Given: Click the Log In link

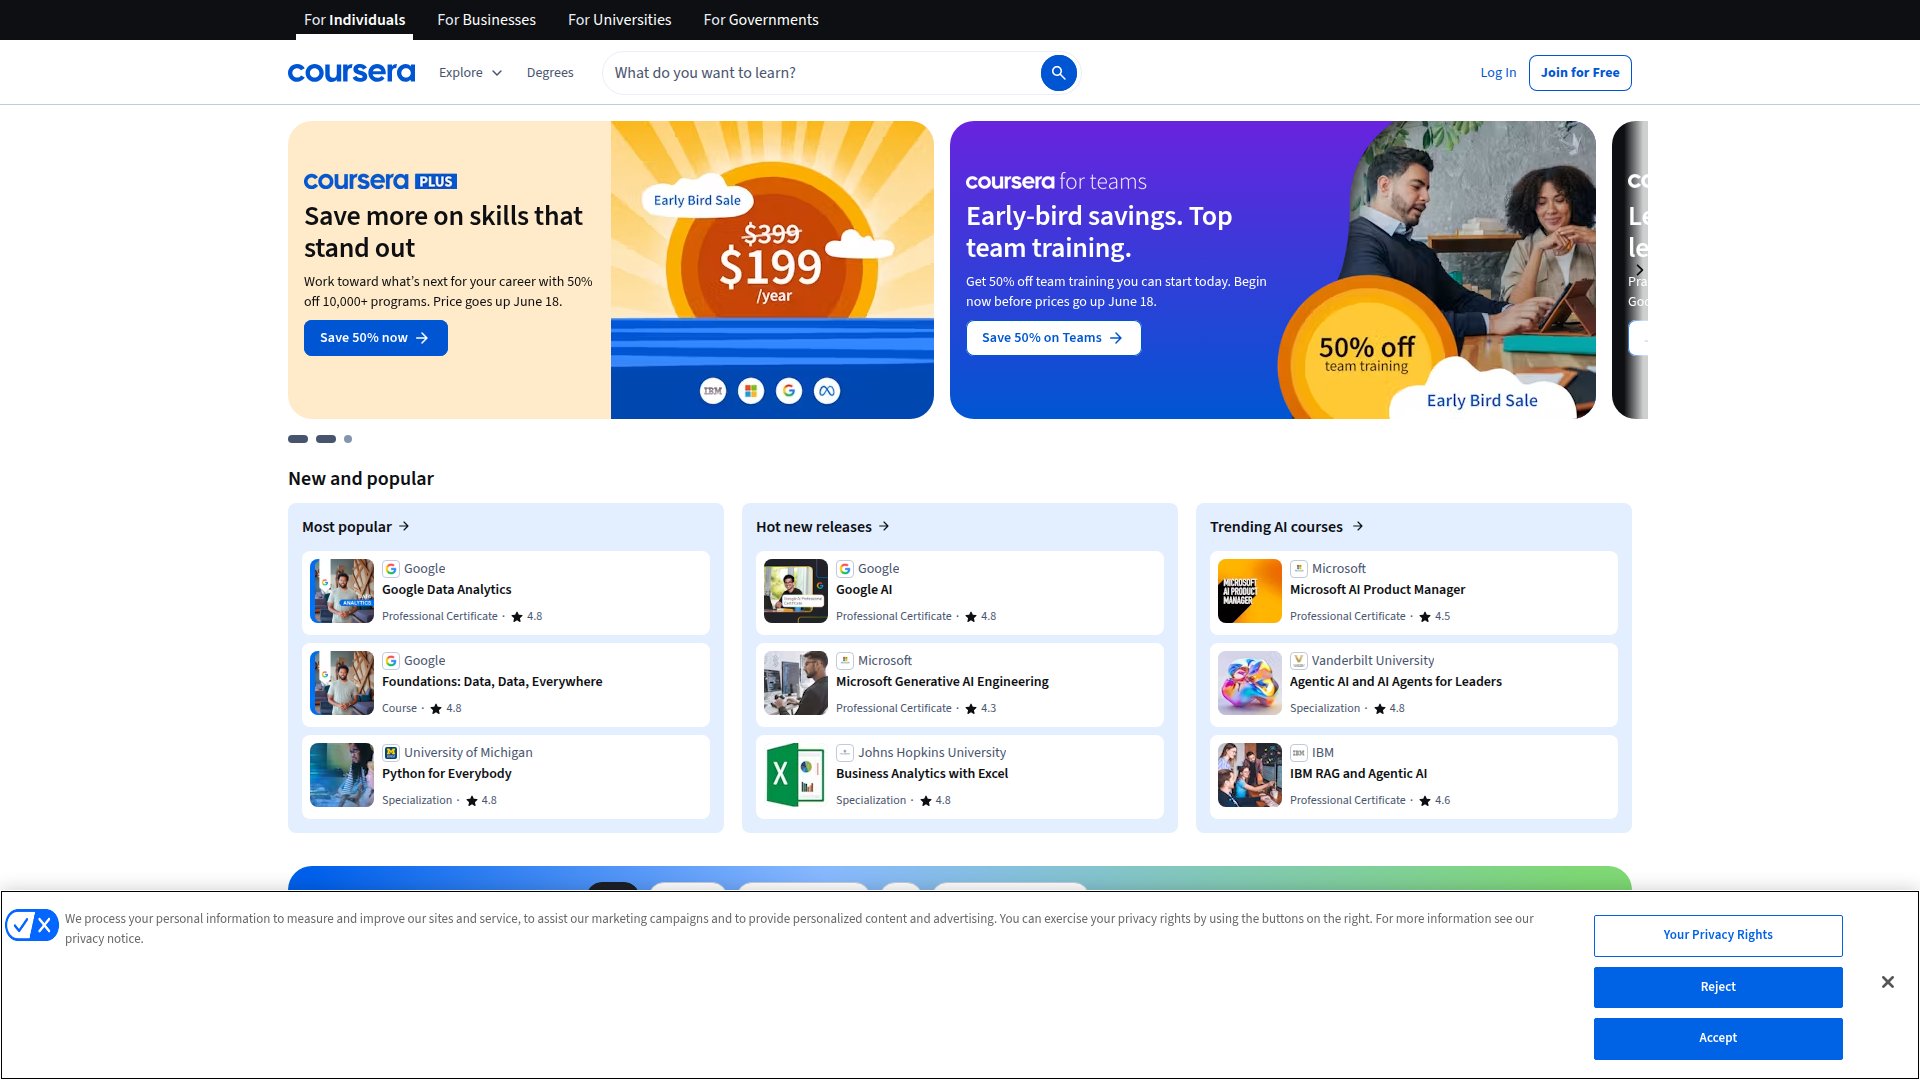Looking at the screenshot, I should coord(1498,73).
